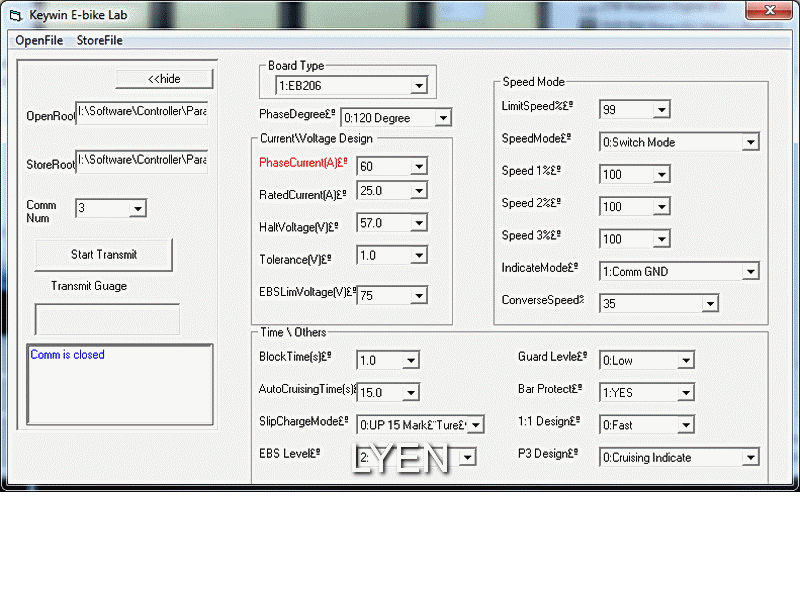
Task: Expand the PhaseCurrent(A) dropdown
Action: [419, 166]
